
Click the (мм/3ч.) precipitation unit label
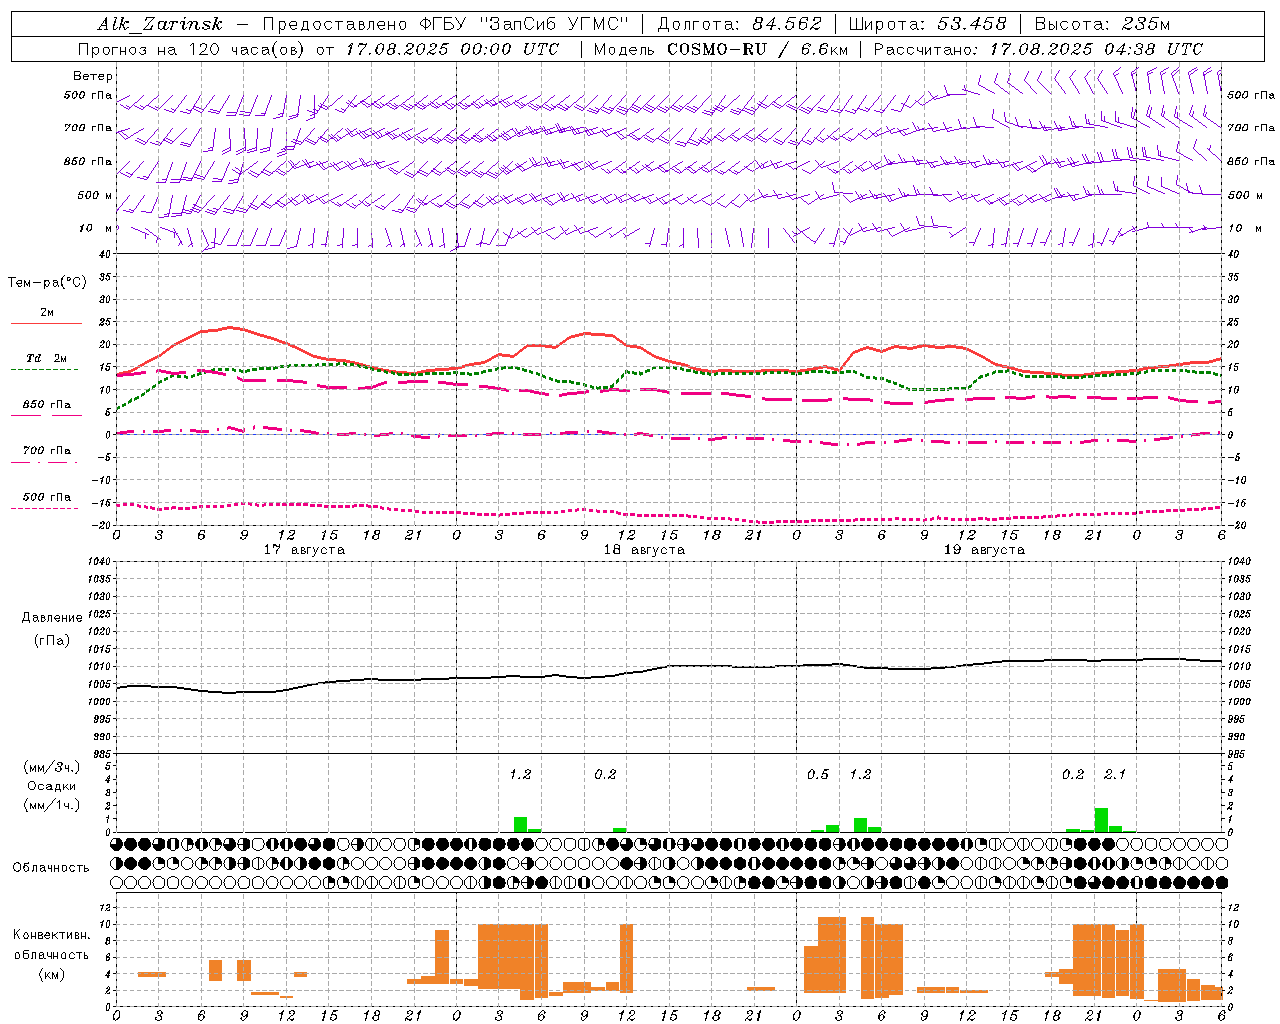coord(52,767)
